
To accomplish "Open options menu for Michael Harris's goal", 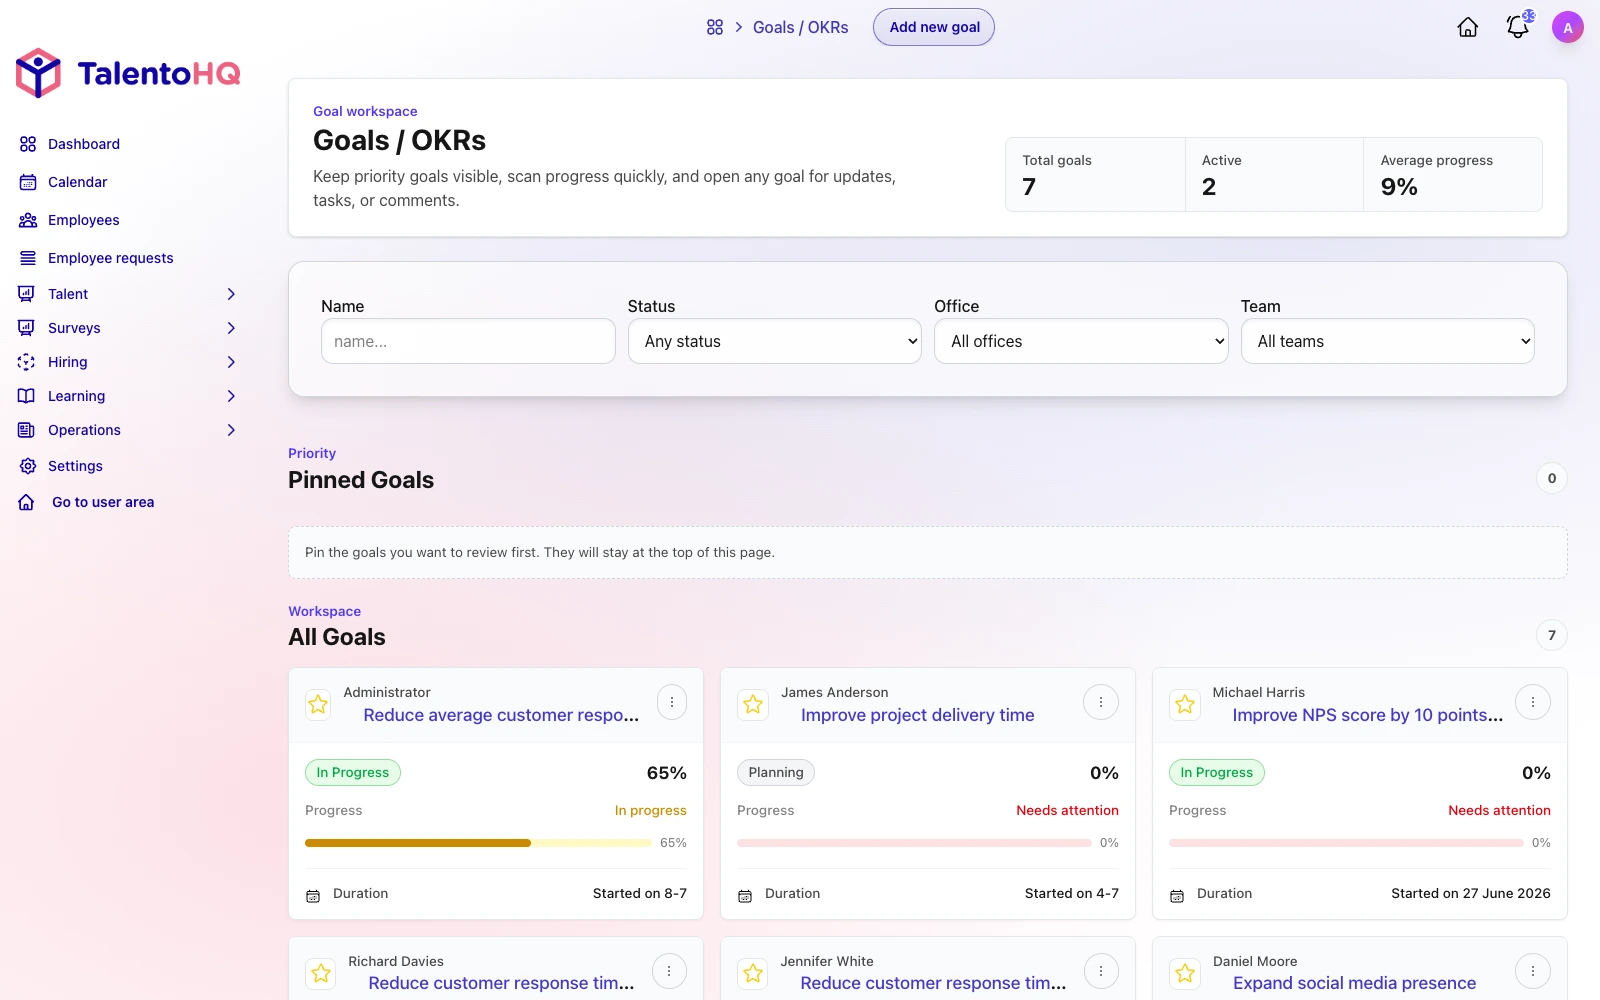I will (1533, 702).
